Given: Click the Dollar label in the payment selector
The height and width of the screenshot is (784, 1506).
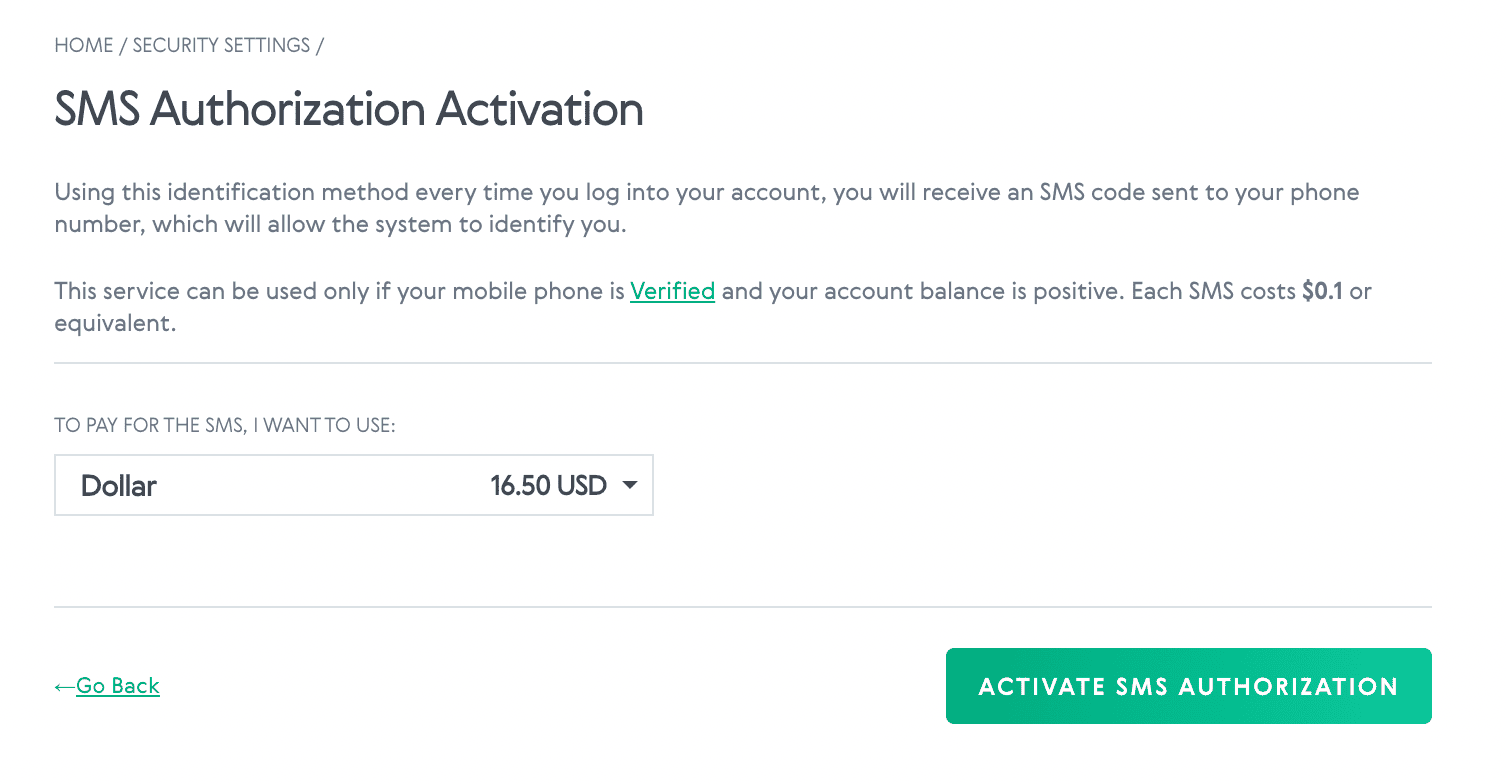Looking at the screenshot, I should pyautogui.click(x=117, y=485).
